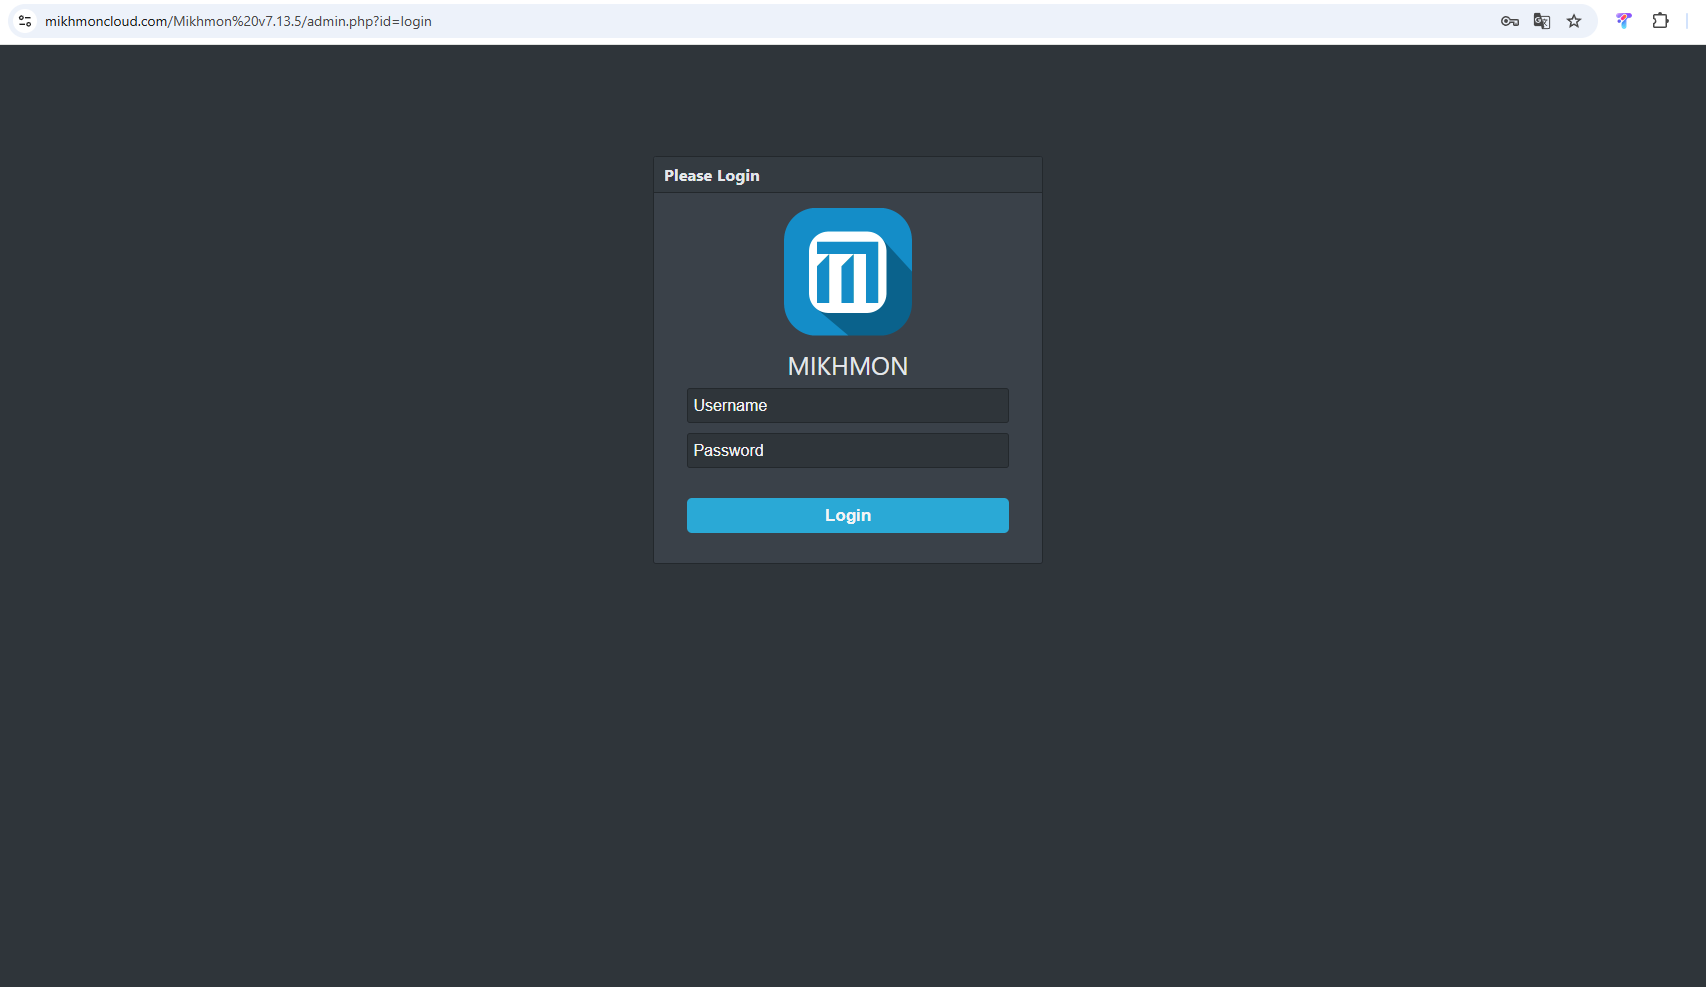
Task: Click the blue divider right of Extensions icon
Action: click(x=1687, y=21)
